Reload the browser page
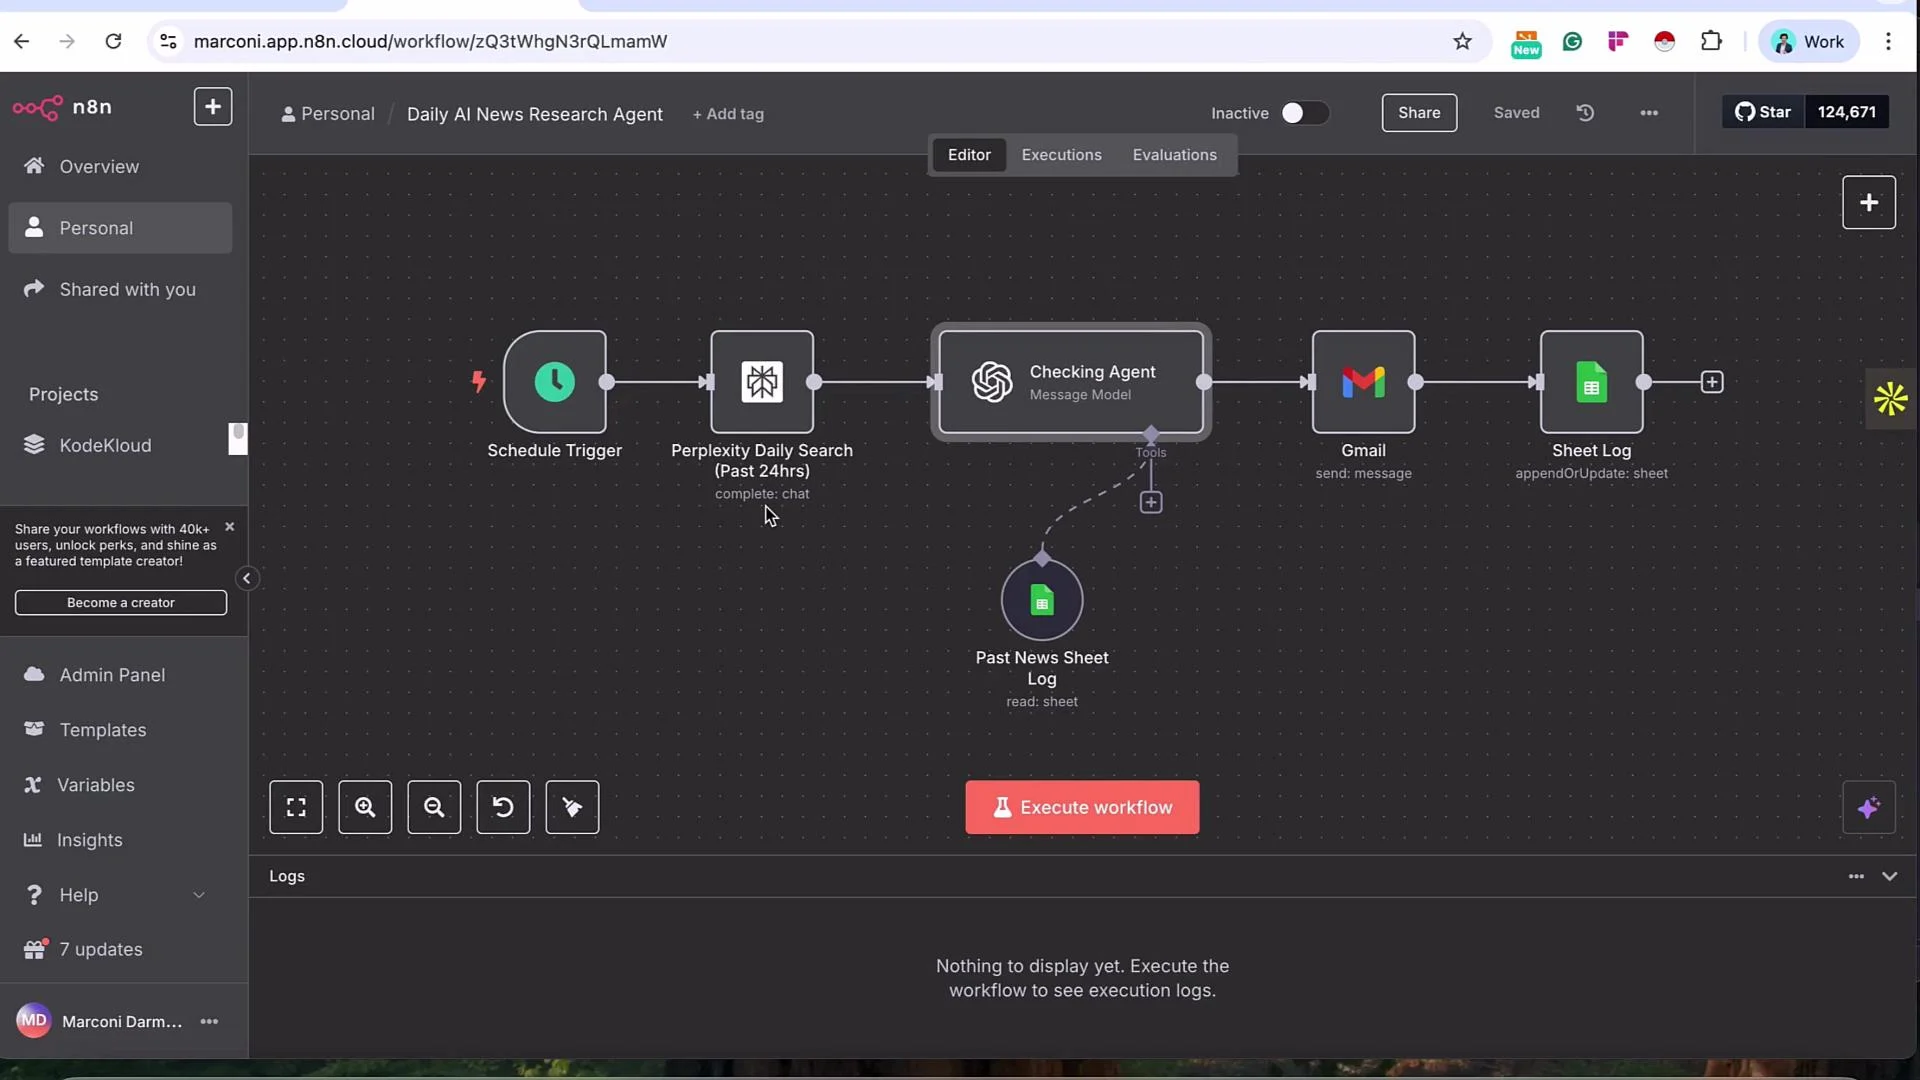This screenshot has width=1920, height=1080. click(113, 41)
